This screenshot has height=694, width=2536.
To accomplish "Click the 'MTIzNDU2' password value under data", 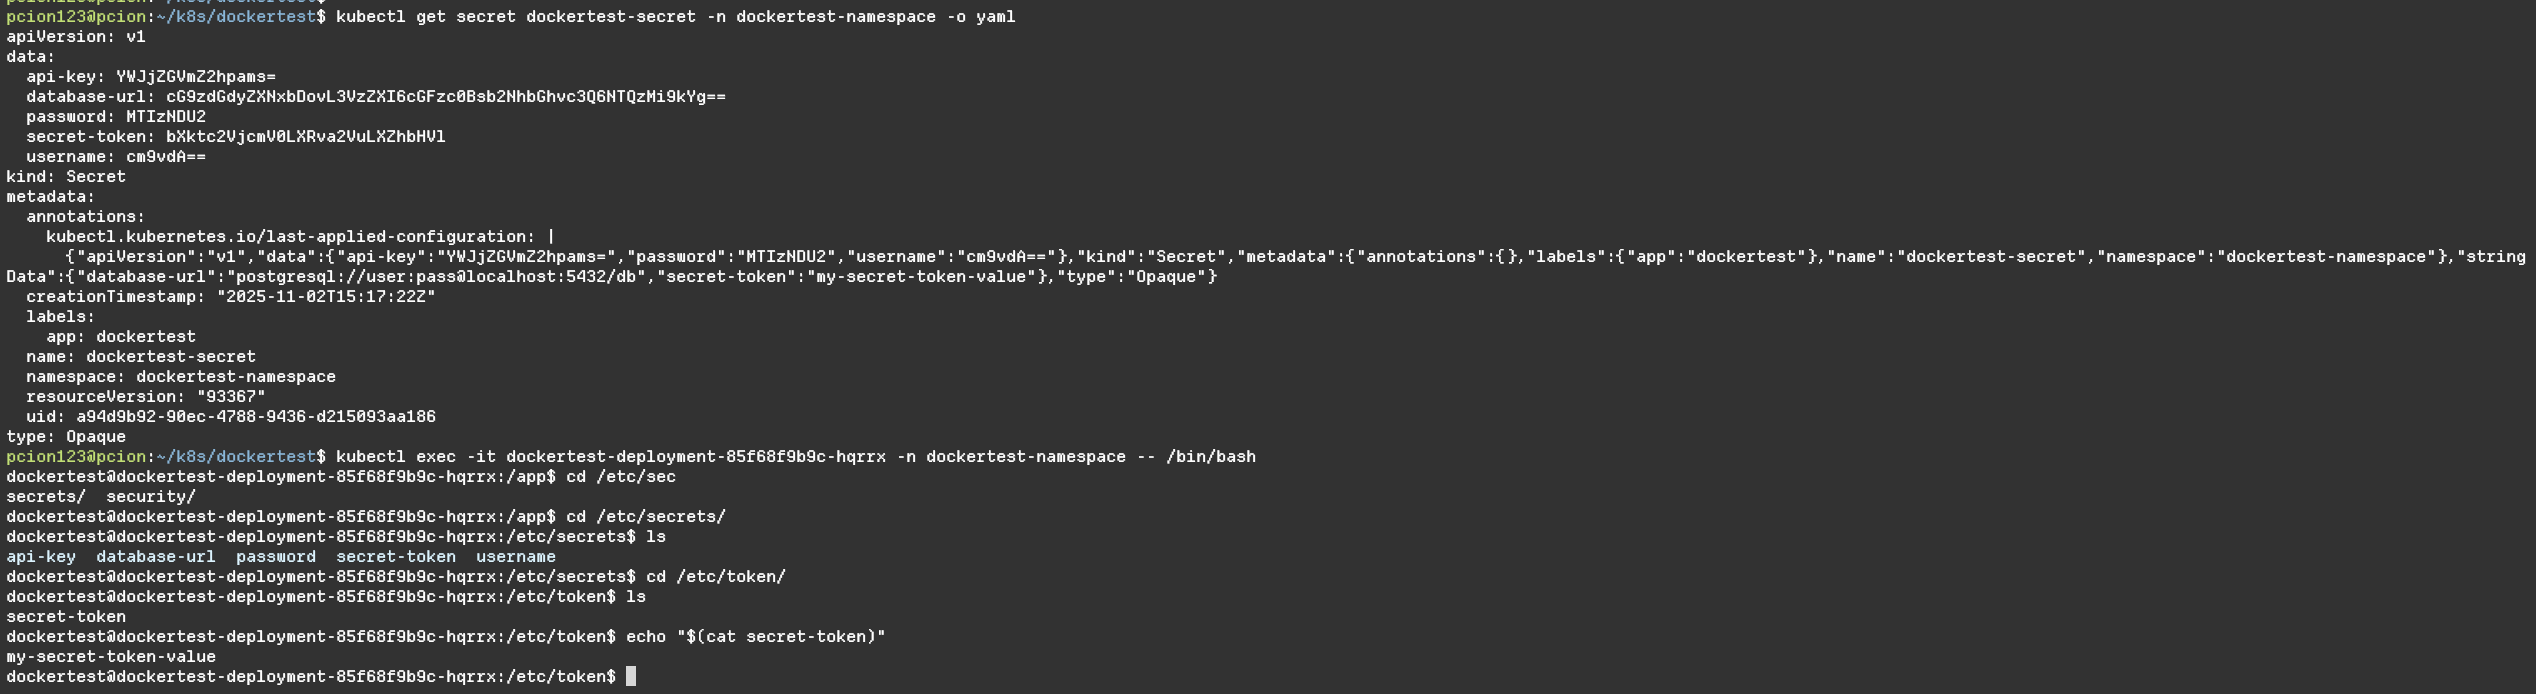I will 166,117.
